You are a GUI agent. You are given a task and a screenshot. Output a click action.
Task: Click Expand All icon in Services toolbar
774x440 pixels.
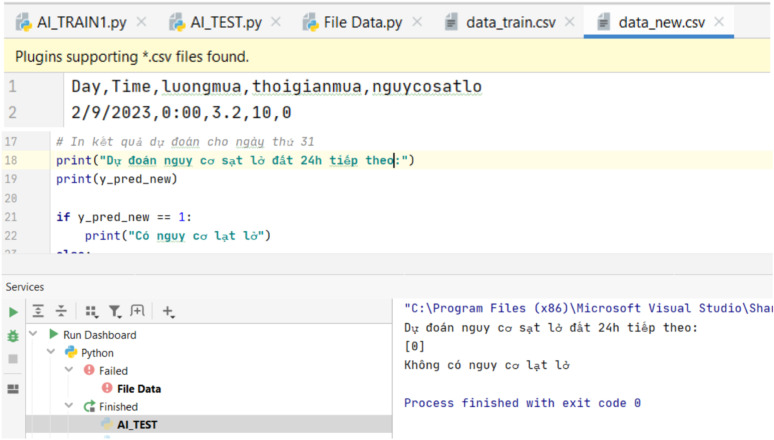point(38,312)
